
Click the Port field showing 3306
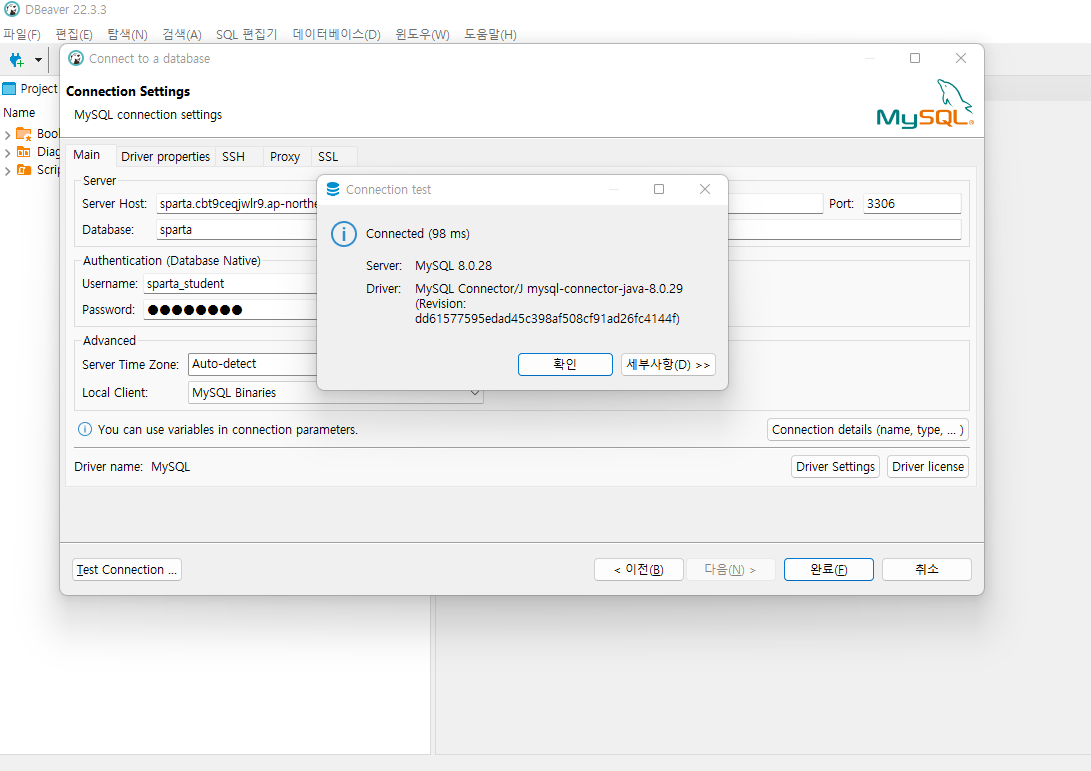tap(912, 204)
